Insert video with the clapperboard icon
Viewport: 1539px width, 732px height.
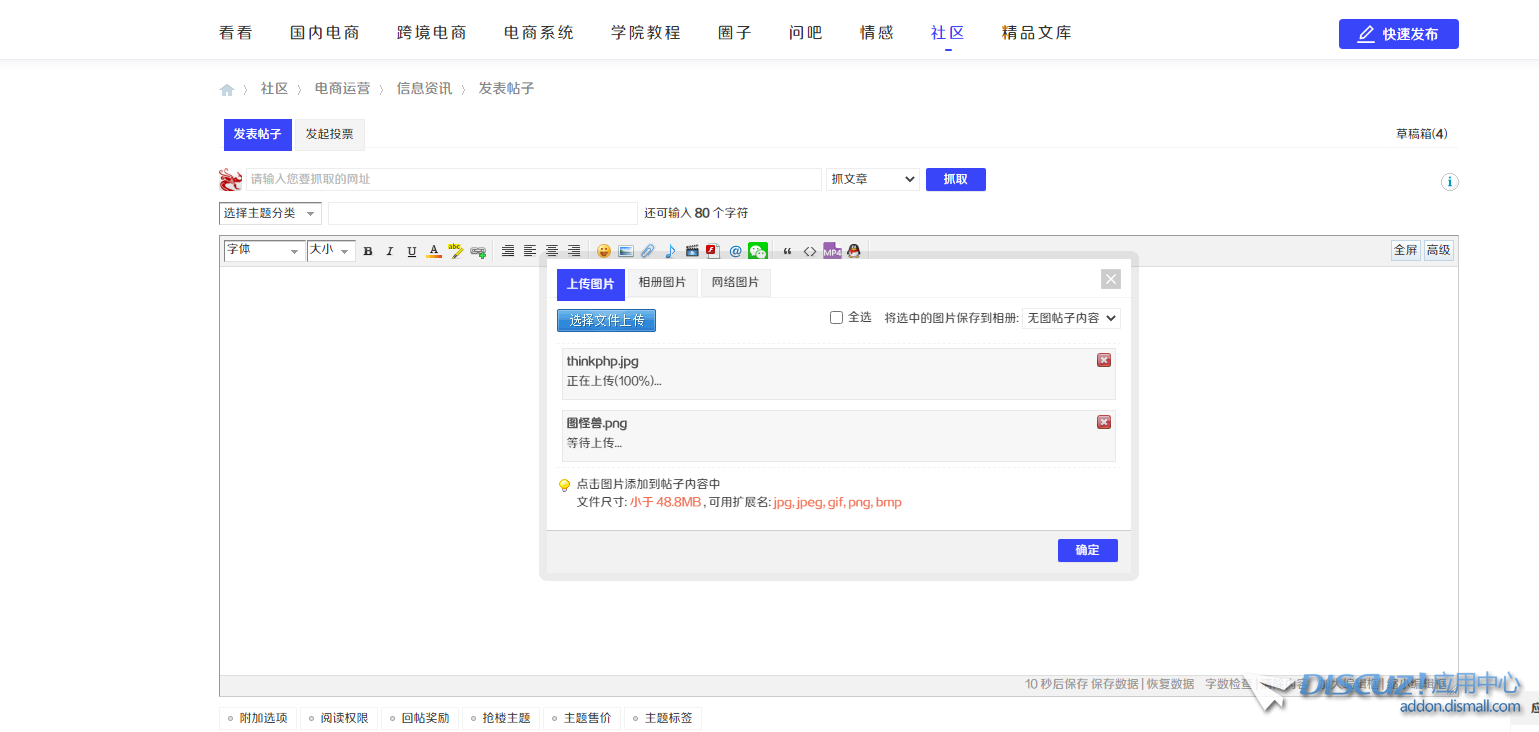point(692,251)
